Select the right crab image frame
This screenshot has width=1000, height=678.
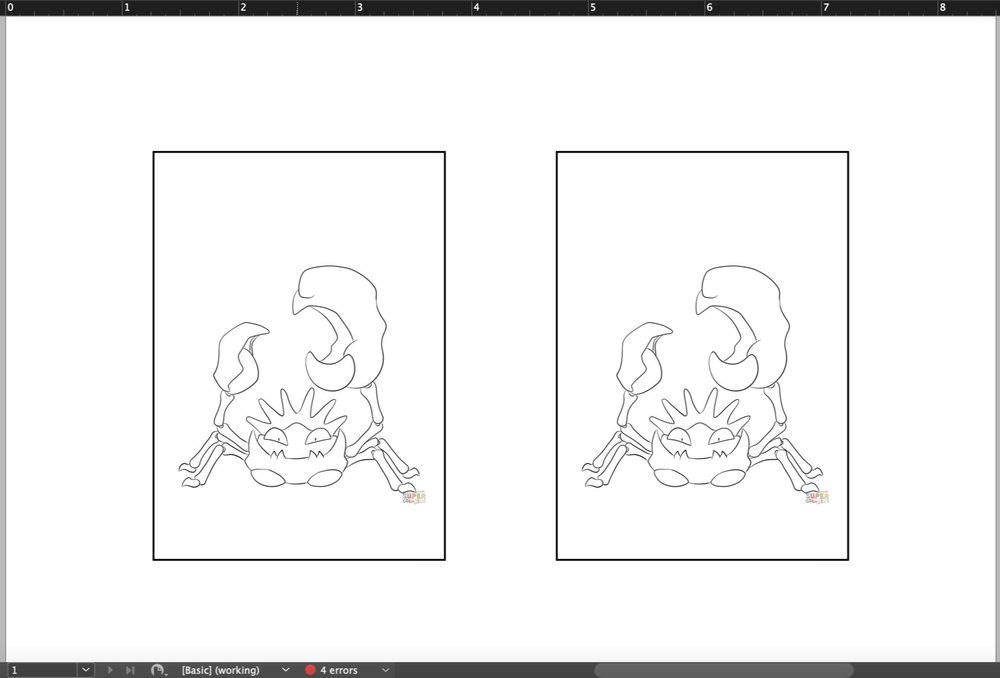click(x=702, y=356)
